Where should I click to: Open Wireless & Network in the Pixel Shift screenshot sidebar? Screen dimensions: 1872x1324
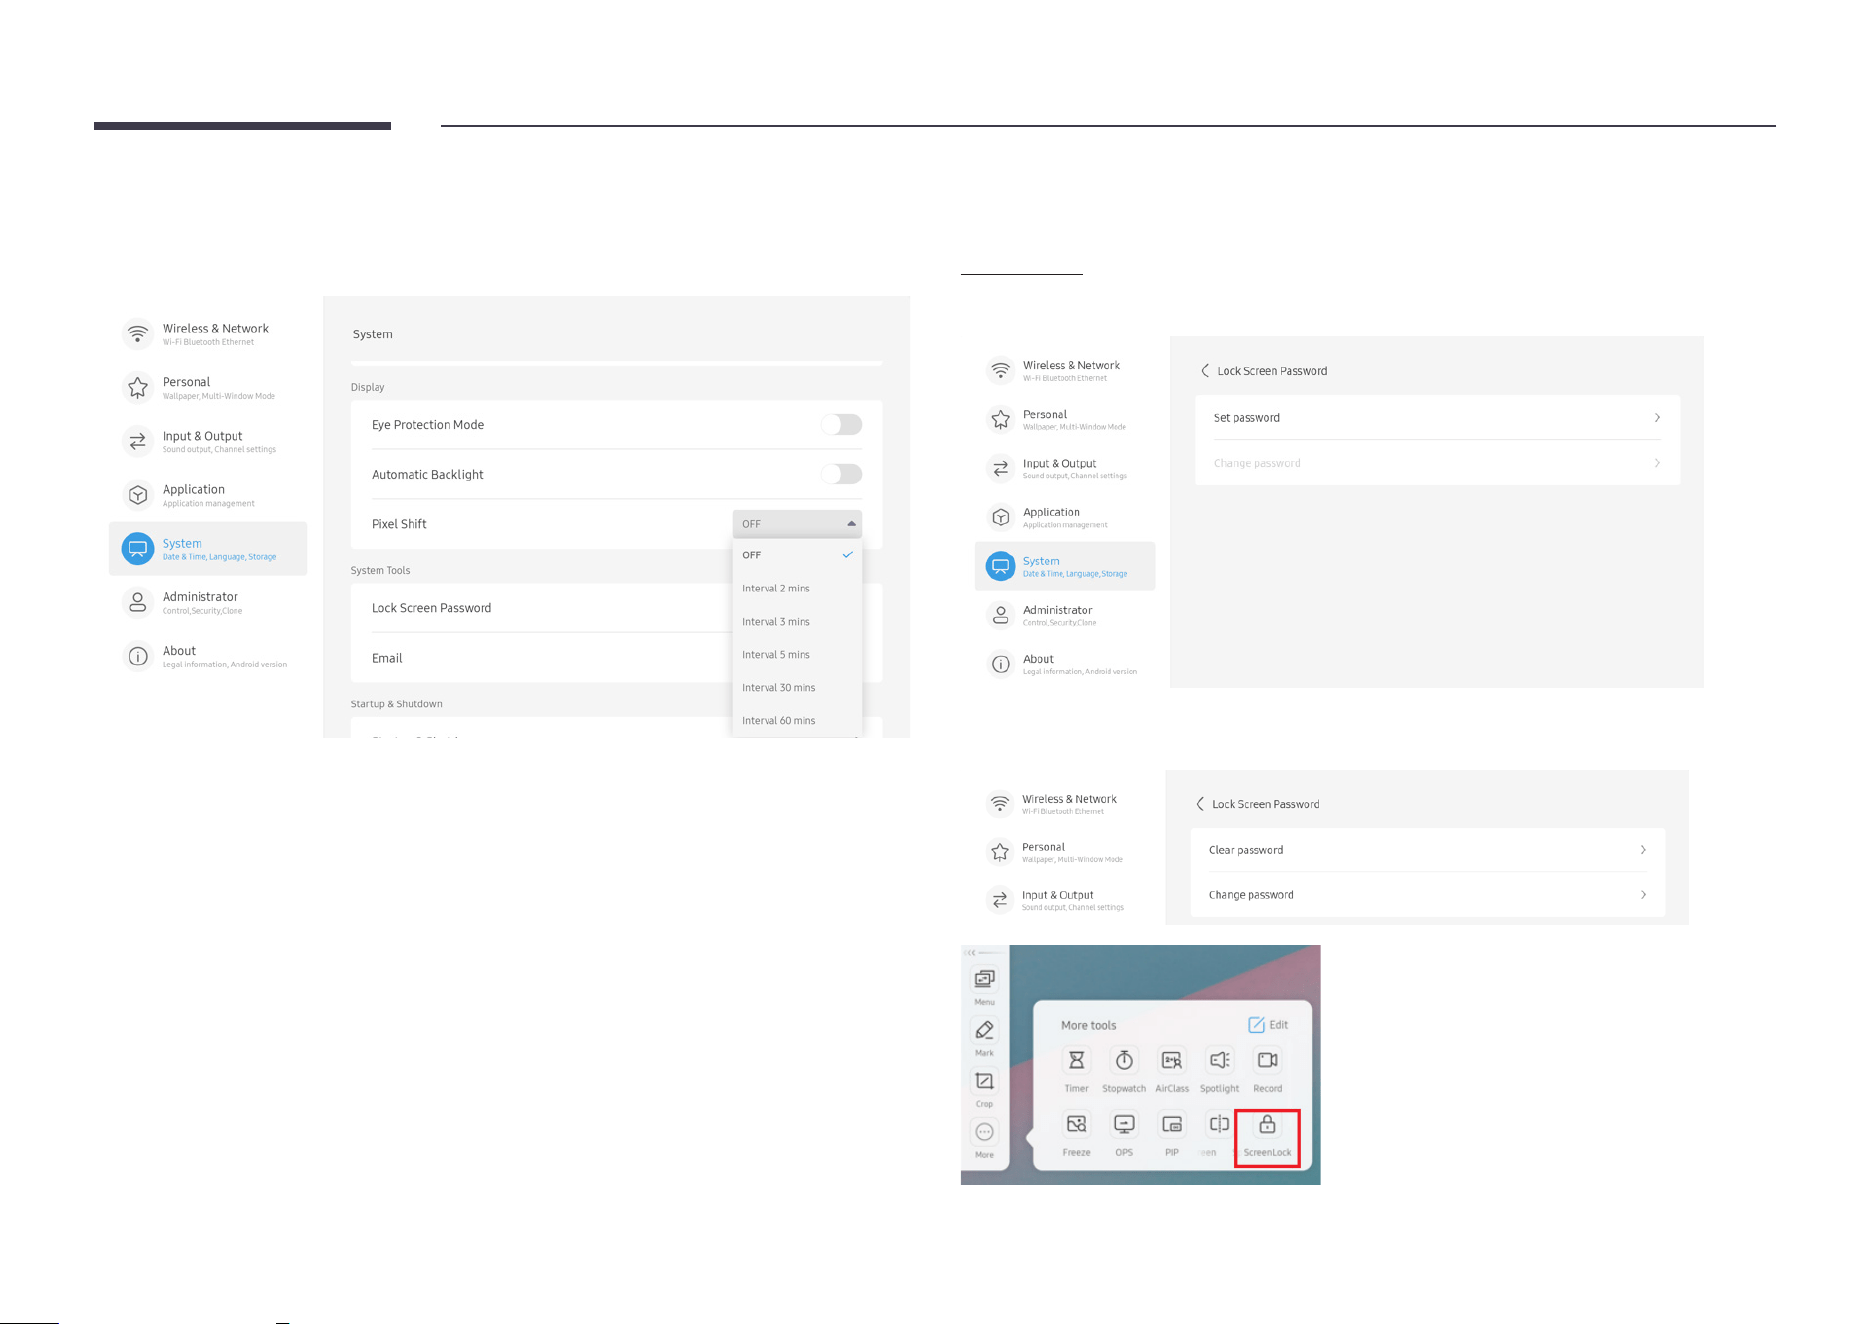coord(208,334)
